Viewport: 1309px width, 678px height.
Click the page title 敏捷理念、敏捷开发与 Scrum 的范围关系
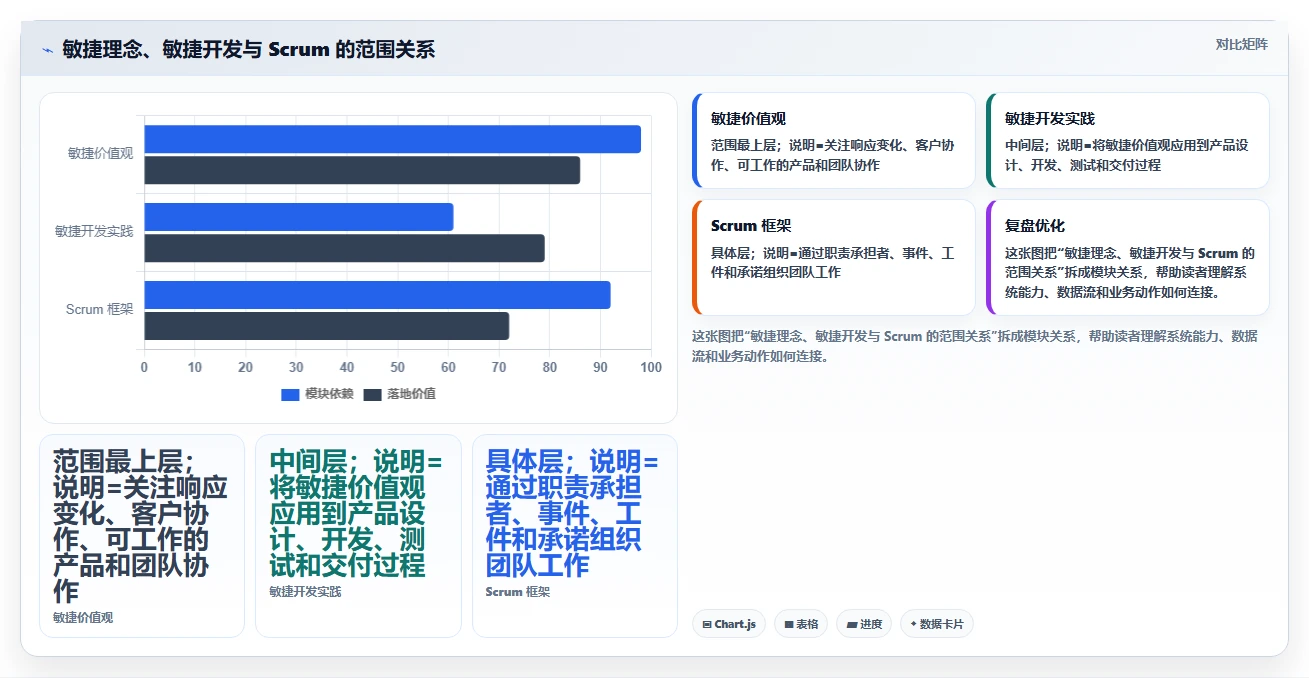[249, 50]
